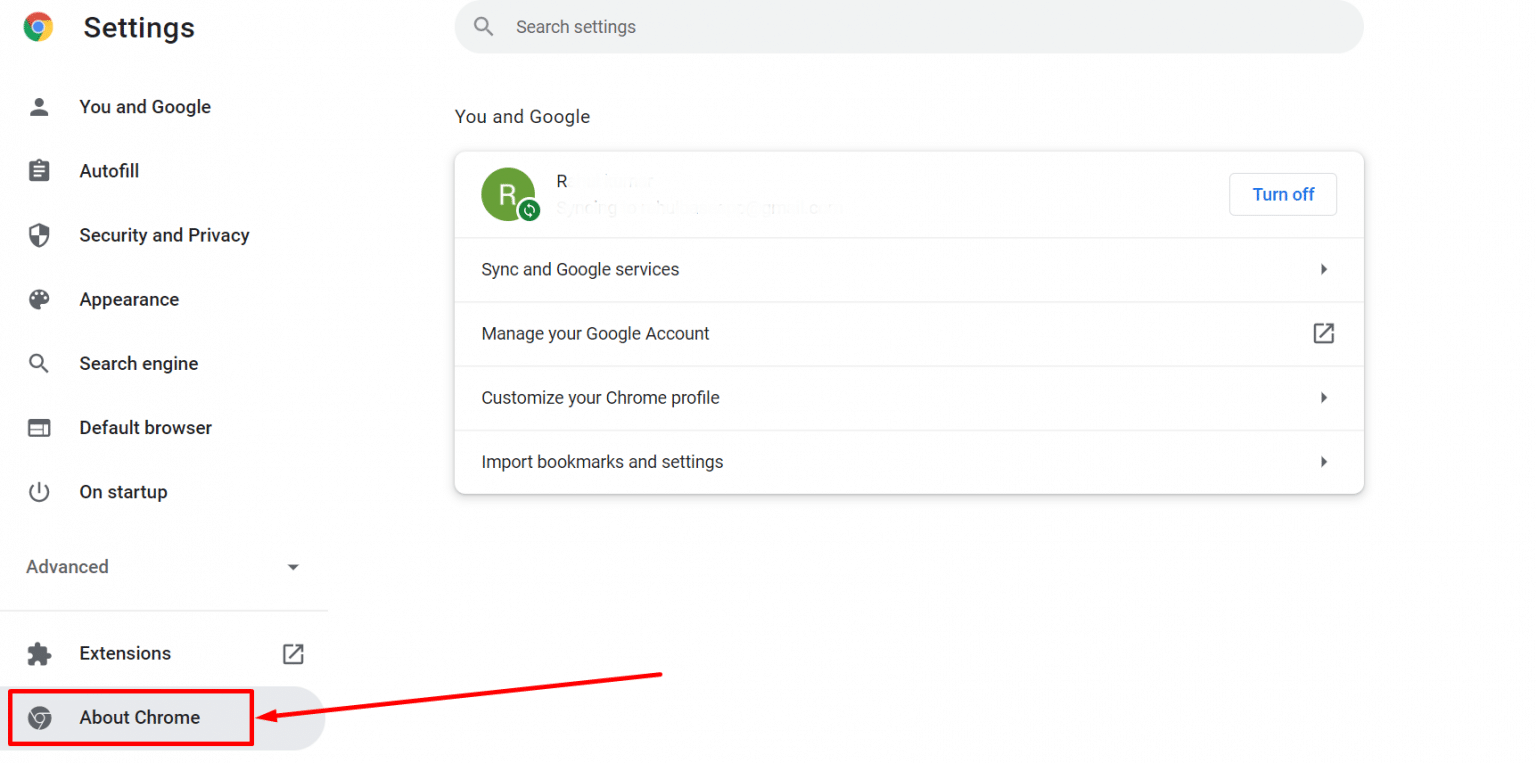Click the Default browser icon
The height and width of the screenshot is (763, 1536).
coord(38,427)
